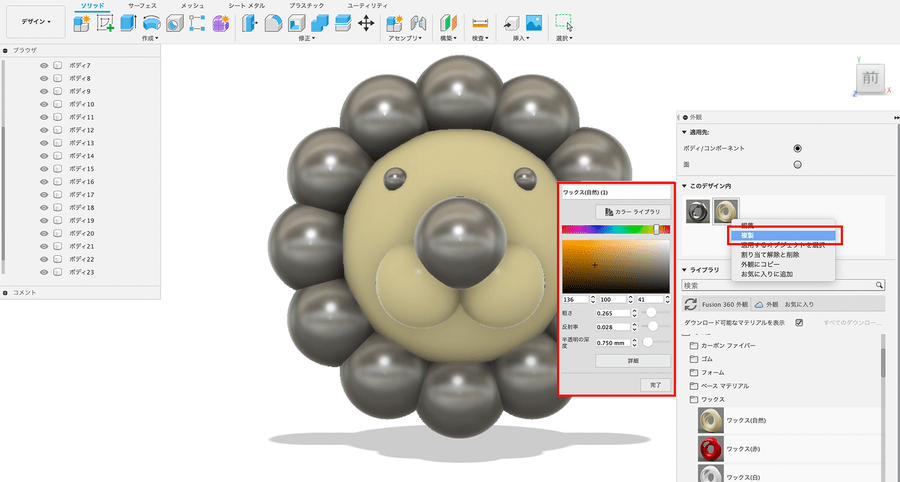Click the Move/Copy arrows icon
The height and width of the screenshot is (482, 900).
pyautogui.click(x=366, y=23)
